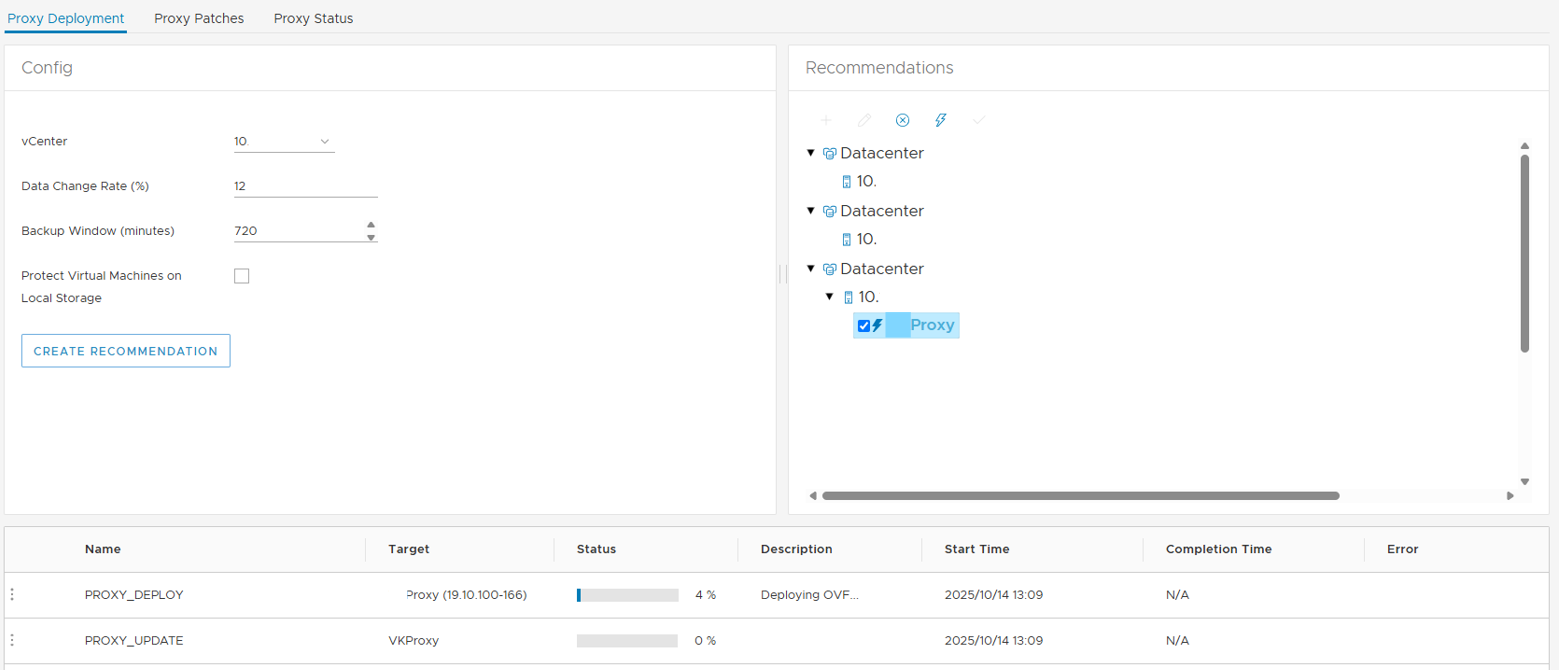Switch to the Proxy Patches tab

(x=199, y=18)
